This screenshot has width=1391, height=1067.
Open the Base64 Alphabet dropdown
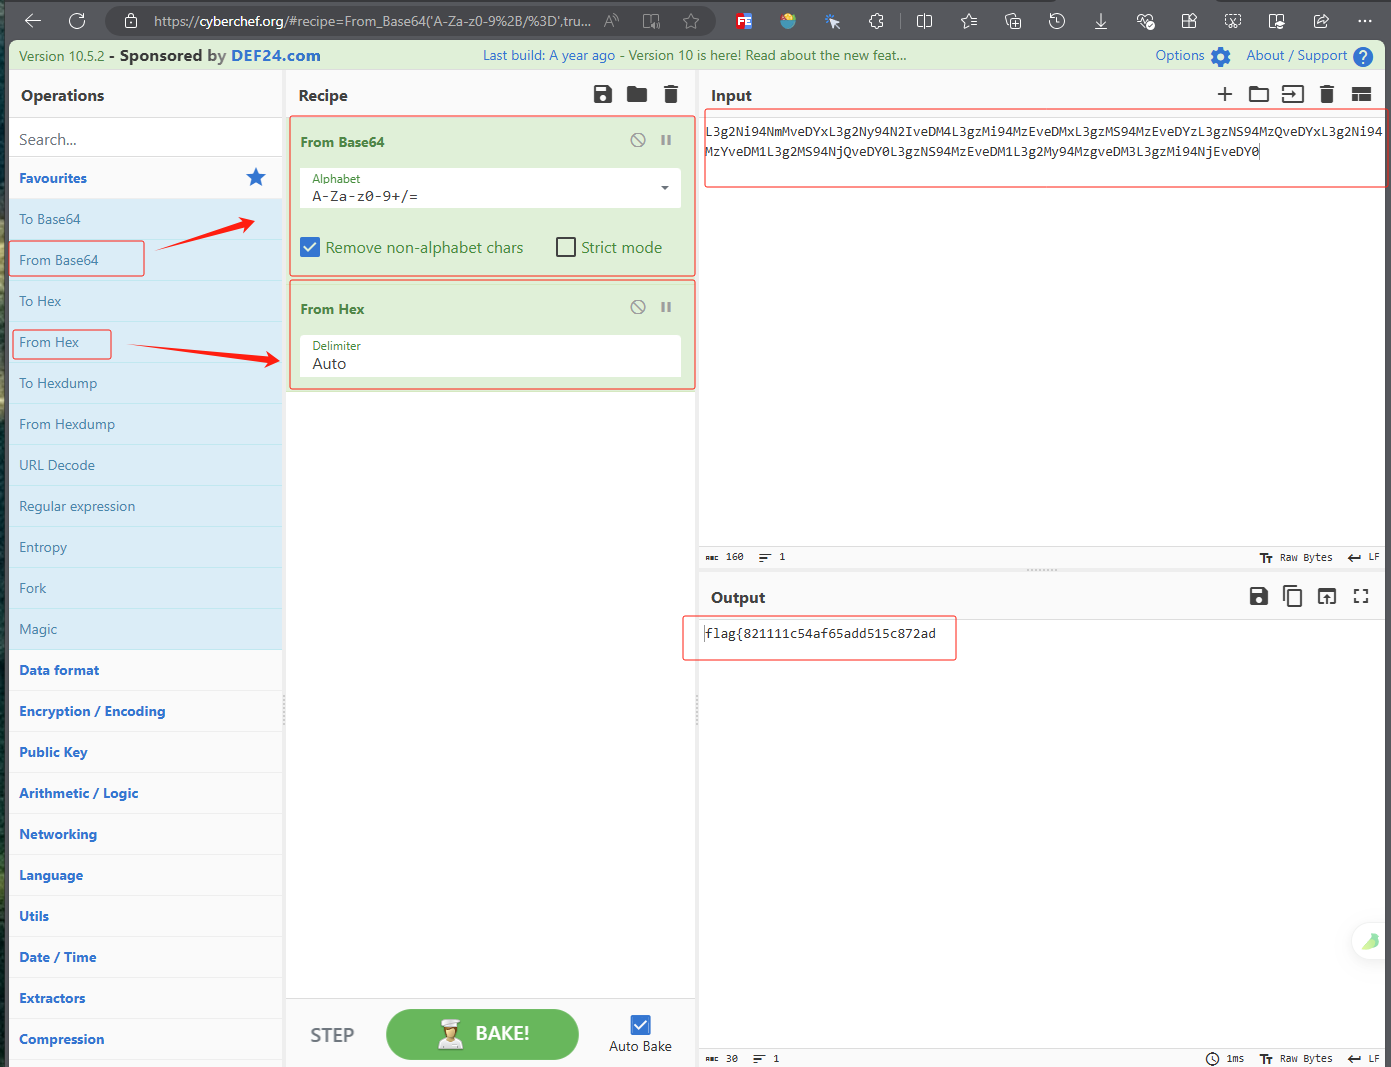490,188
